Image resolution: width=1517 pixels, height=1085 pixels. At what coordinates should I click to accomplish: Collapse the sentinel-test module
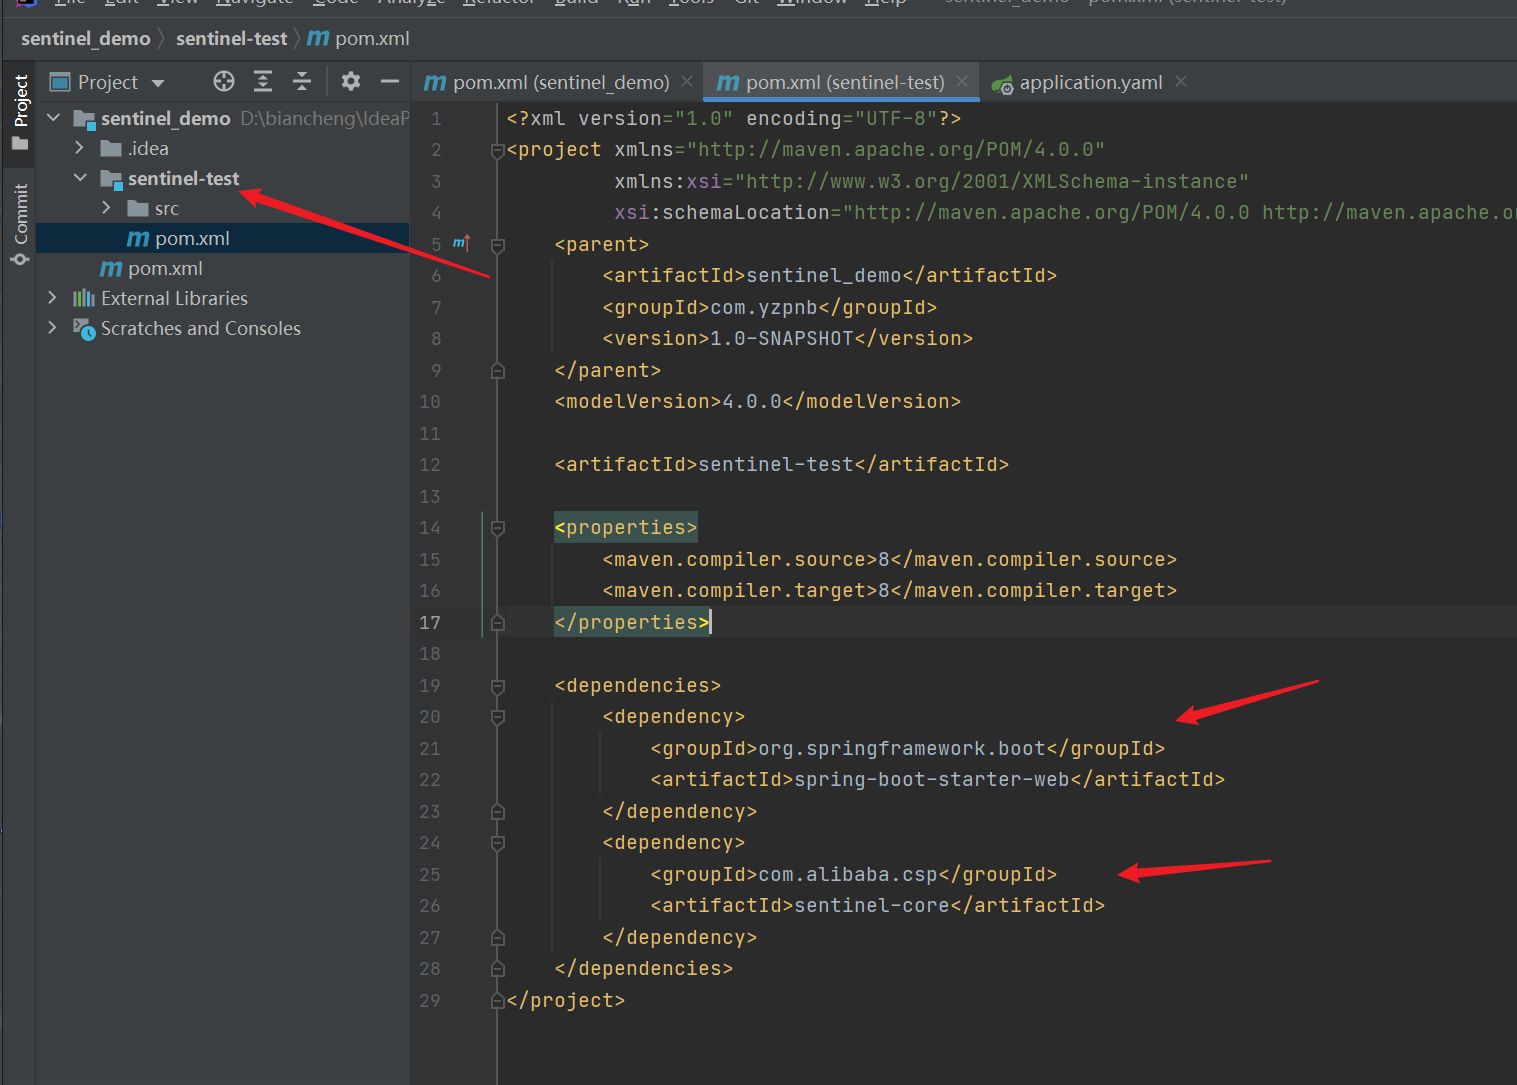(80, 178)
